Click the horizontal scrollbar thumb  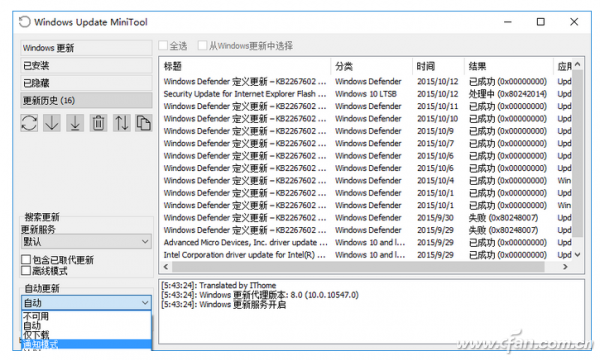pos(357,267)
